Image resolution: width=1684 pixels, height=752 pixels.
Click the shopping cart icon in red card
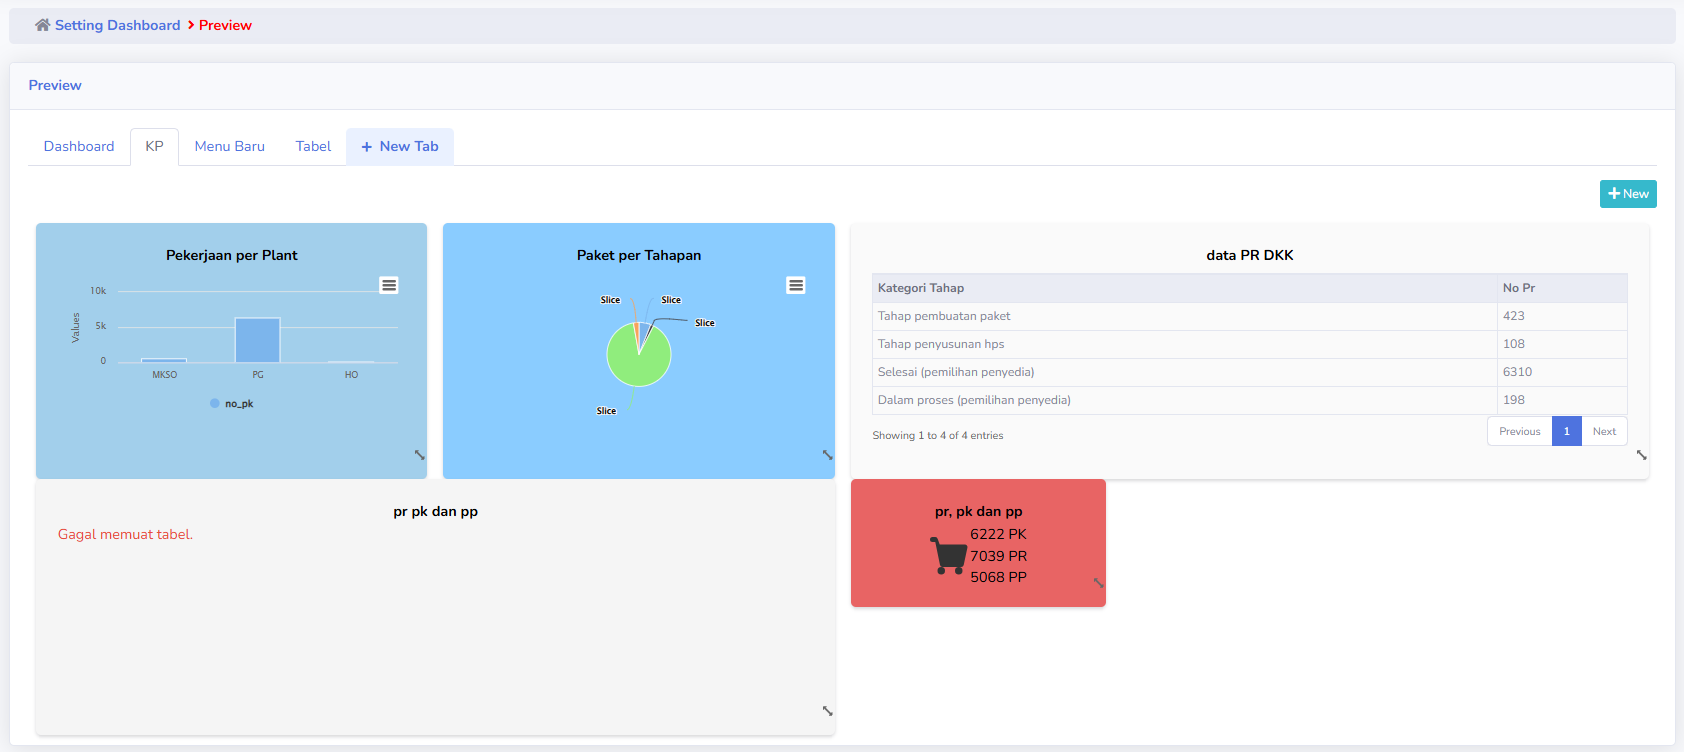pyautogui.click(x=948, y=556)
